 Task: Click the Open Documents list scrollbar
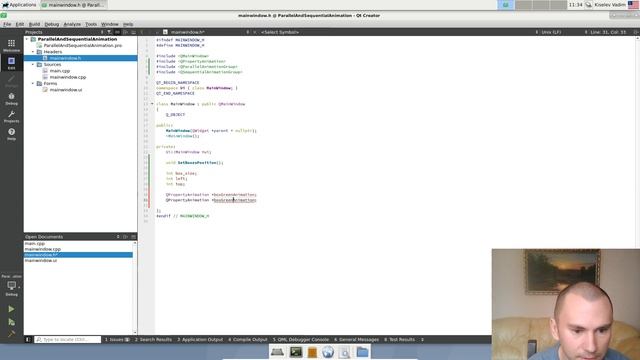click(135, 288)
